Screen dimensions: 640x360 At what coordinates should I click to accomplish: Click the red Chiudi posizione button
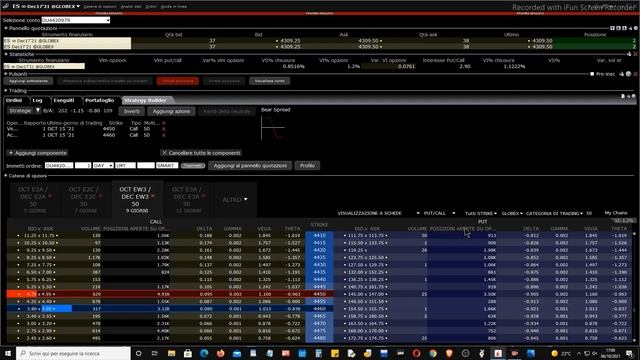tap(178, 81)
